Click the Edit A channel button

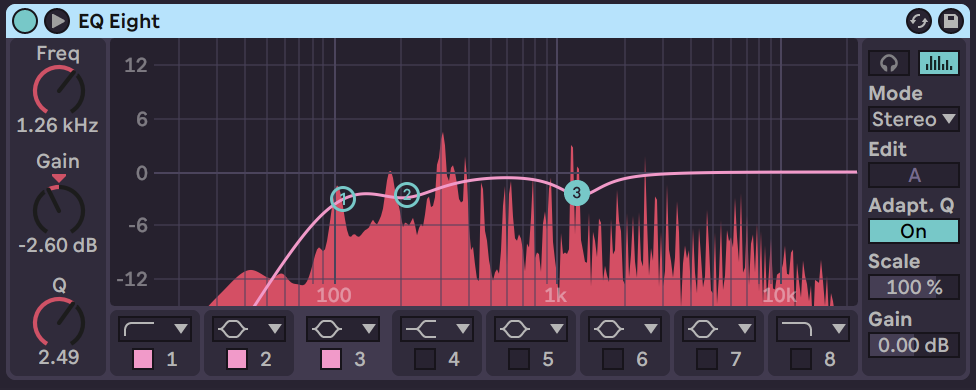pyautogui.click(x=914, y=175)
